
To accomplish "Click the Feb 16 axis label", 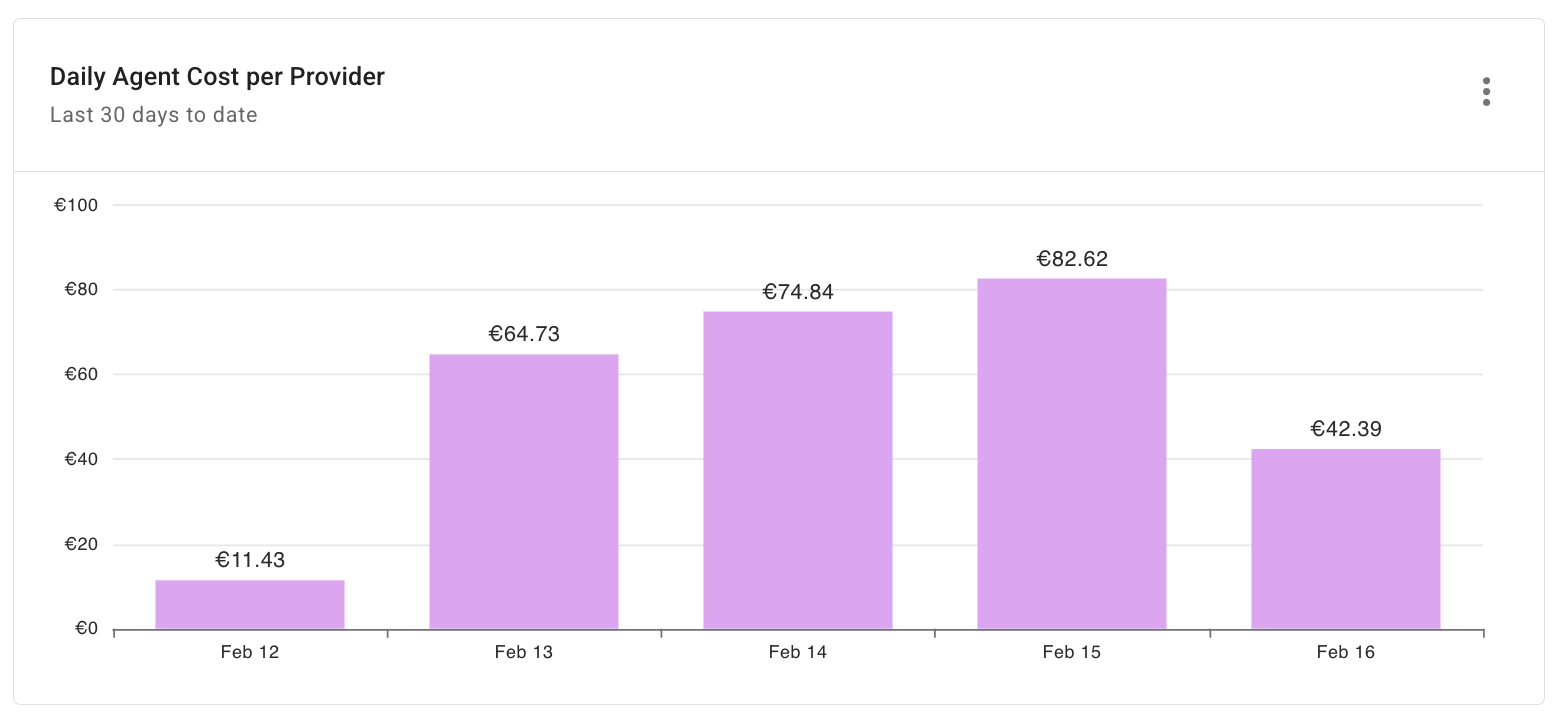I will [x=1345, y=651].
